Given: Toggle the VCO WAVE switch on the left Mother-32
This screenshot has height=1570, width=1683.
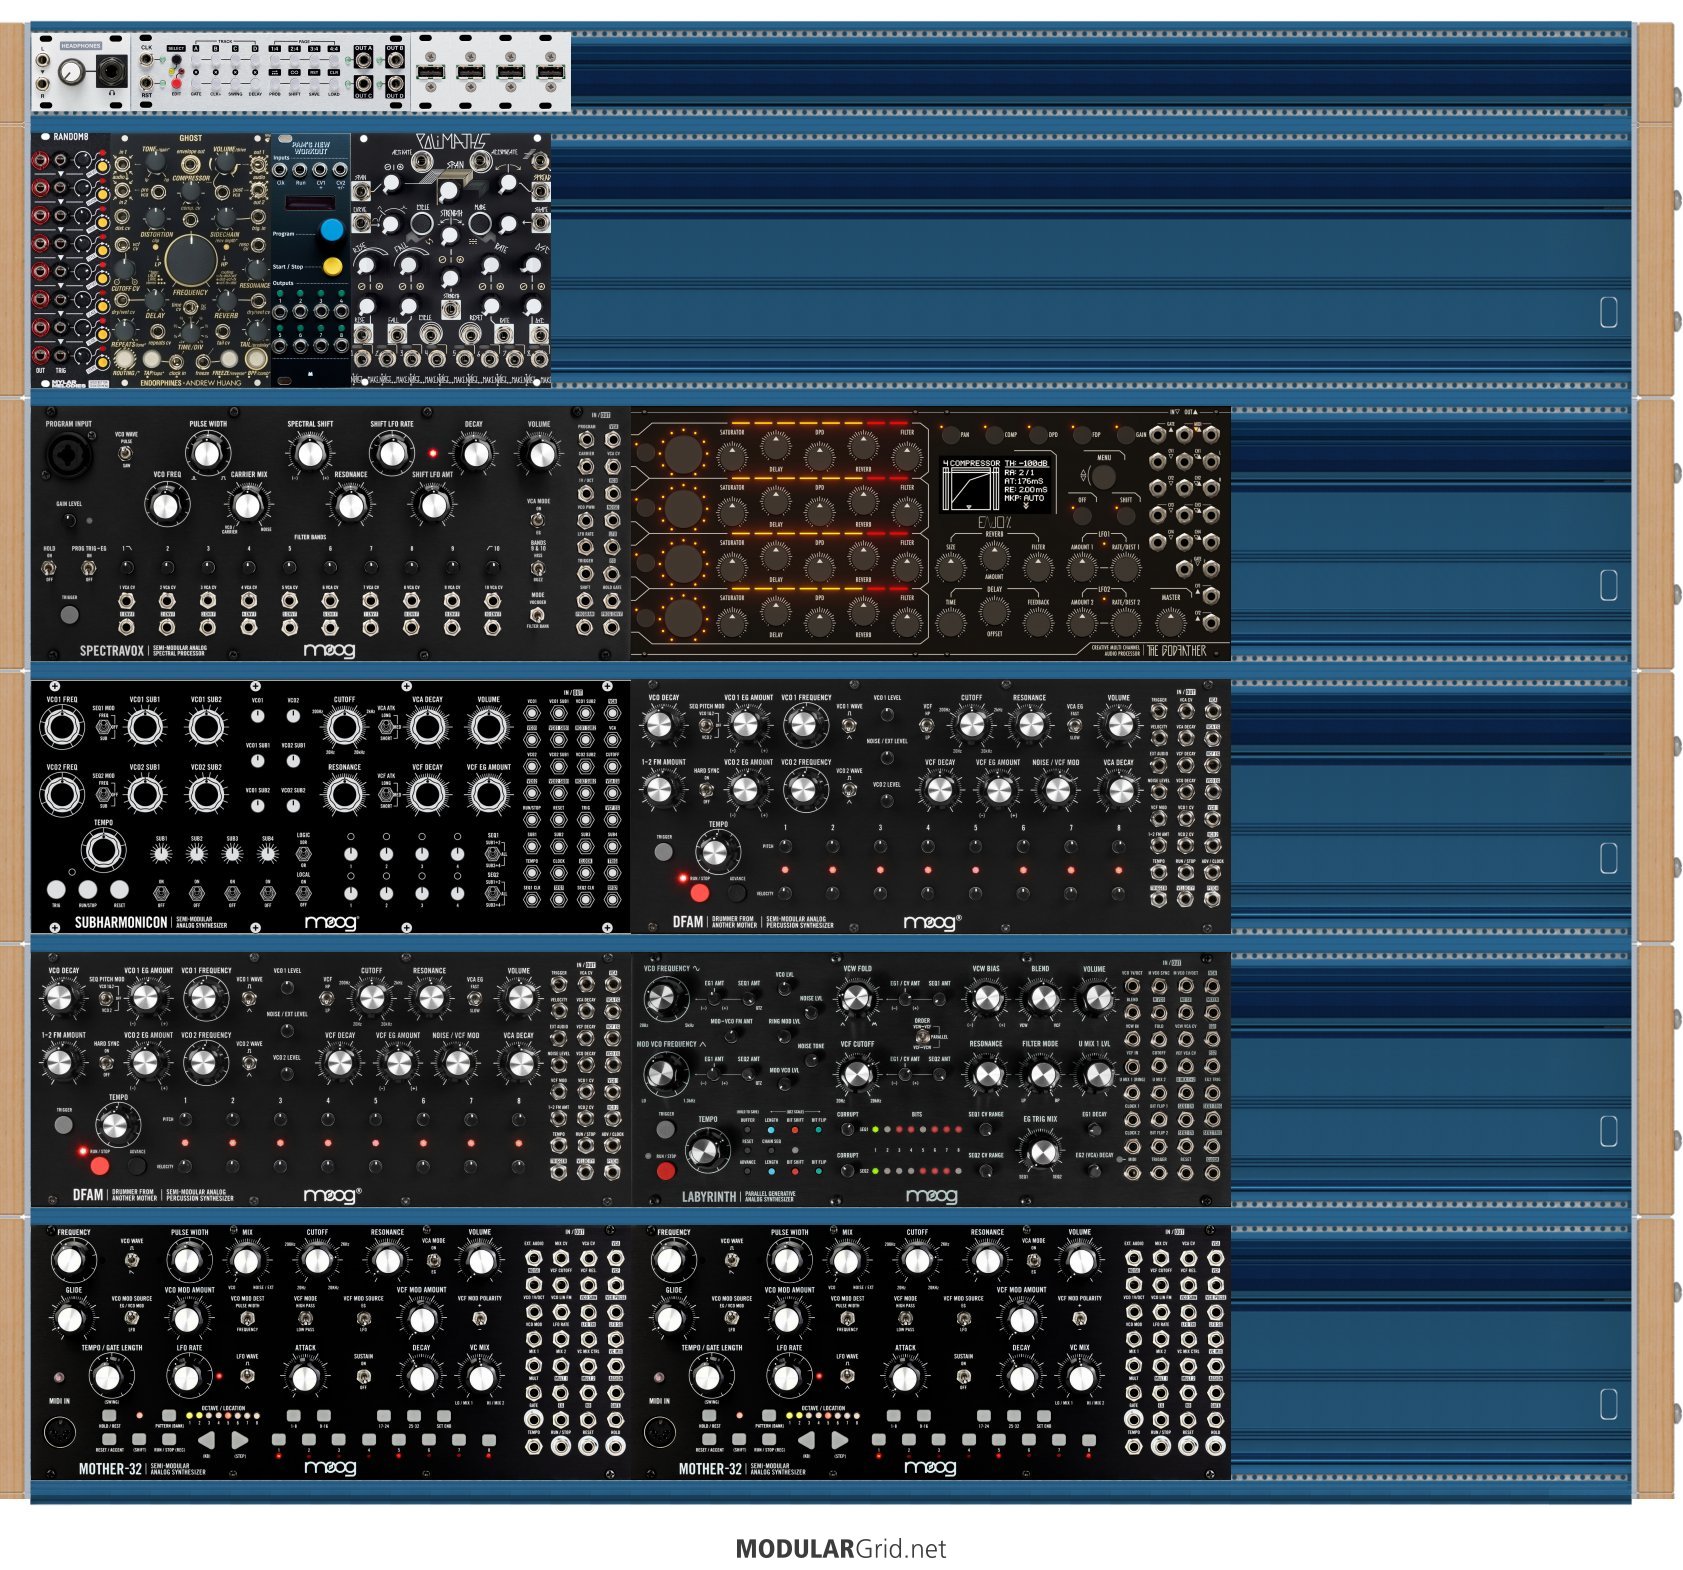Looking at the screenshot, I should [132, 1262].
